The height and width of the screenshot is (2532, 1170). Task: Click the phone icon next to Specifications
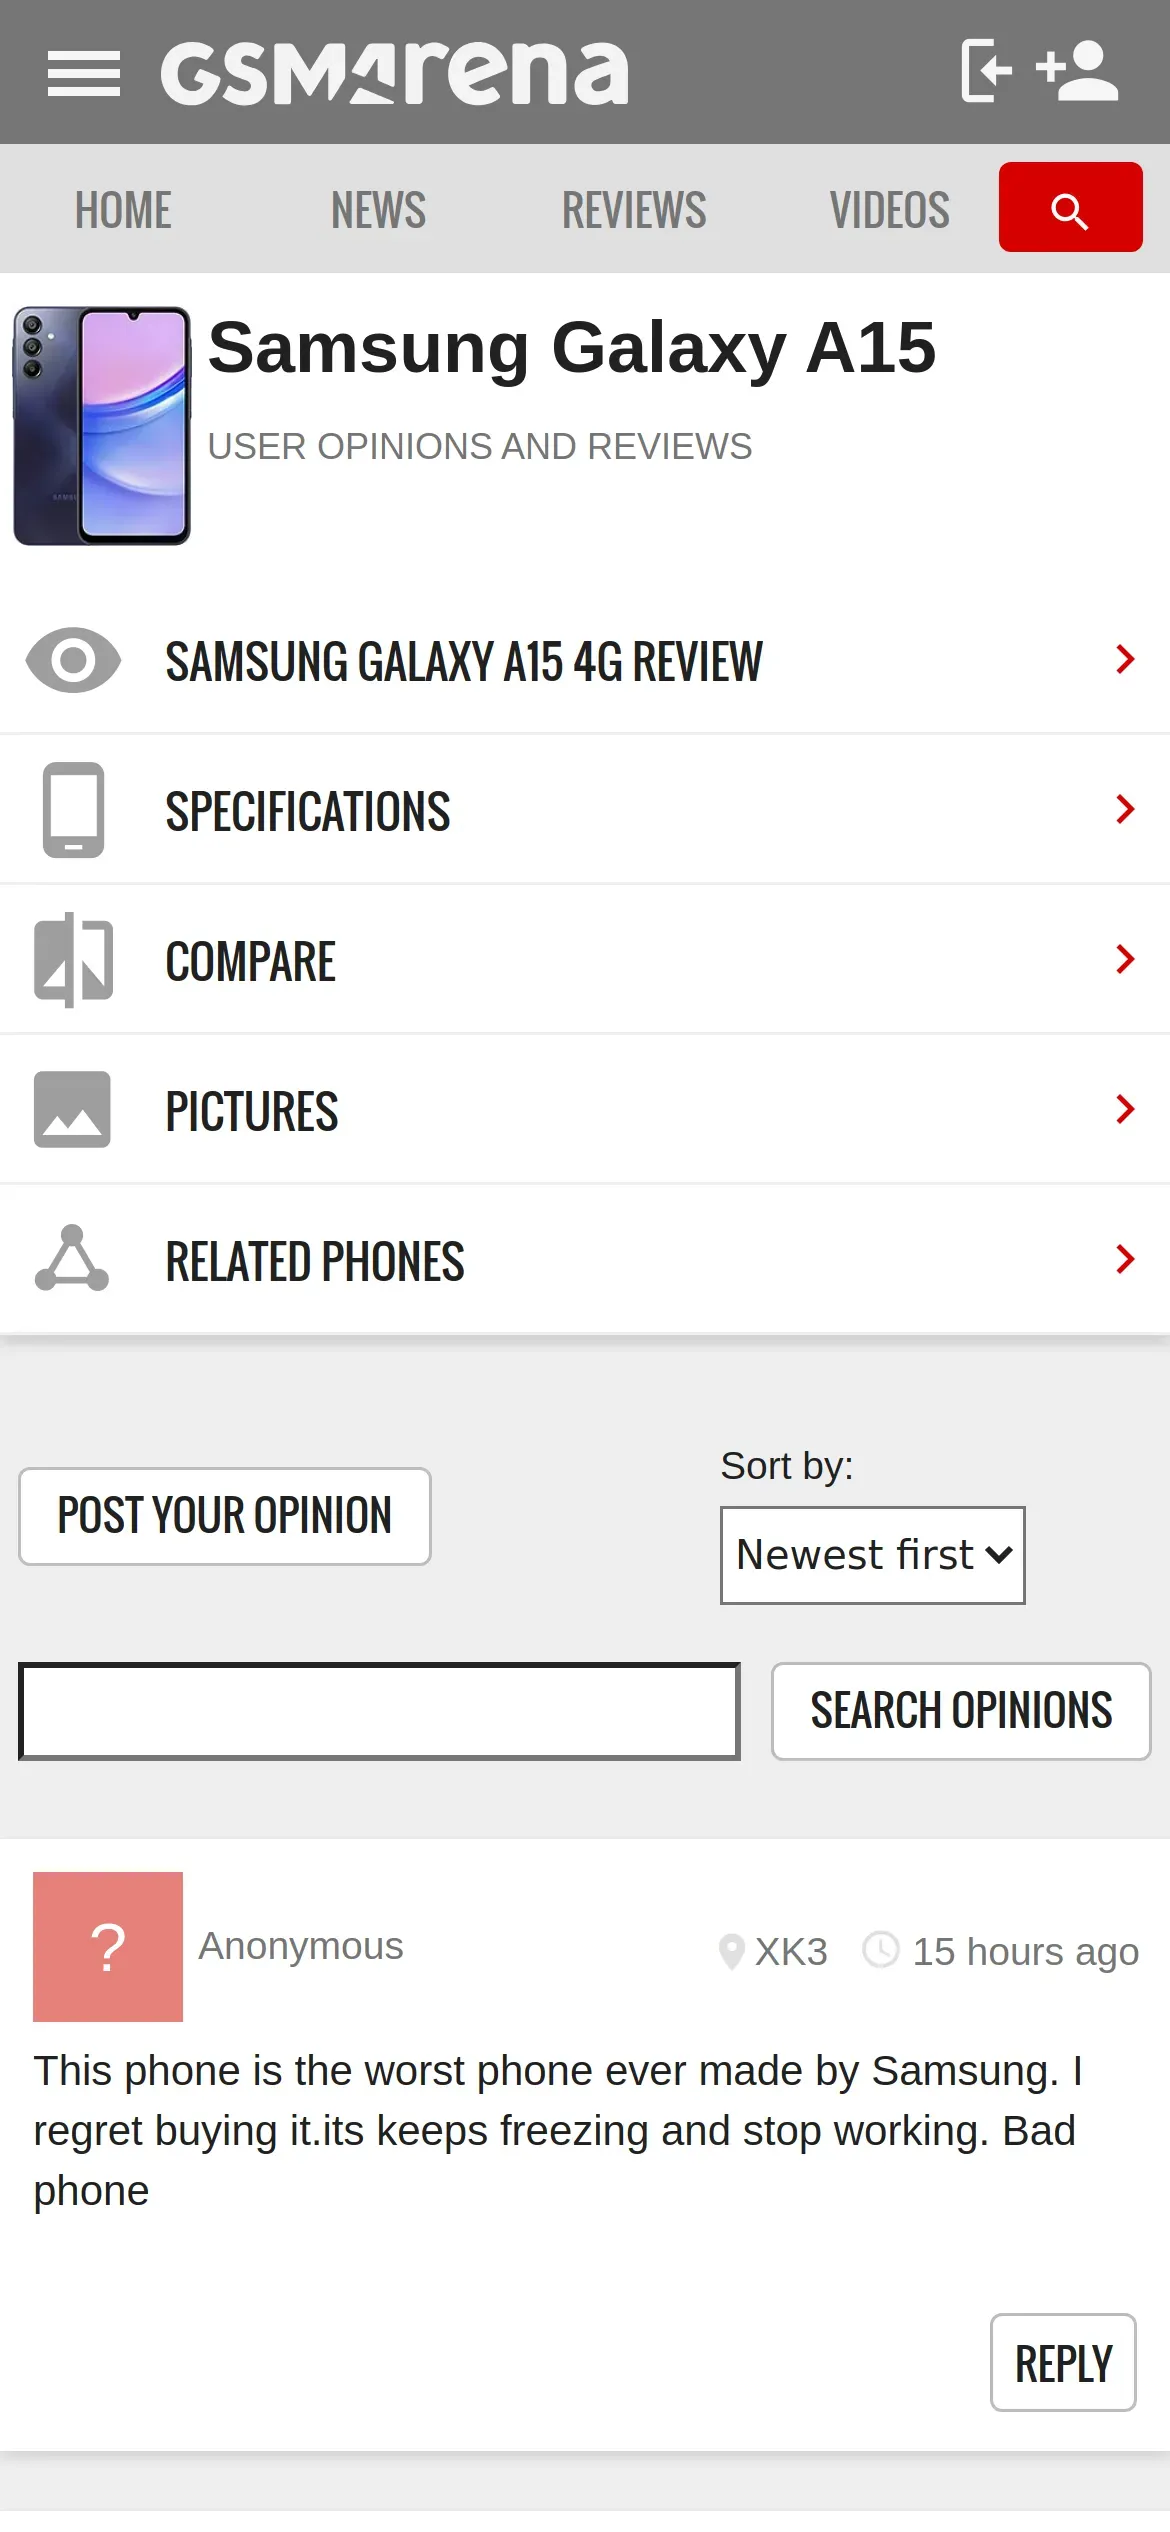(x=73, y=810)
